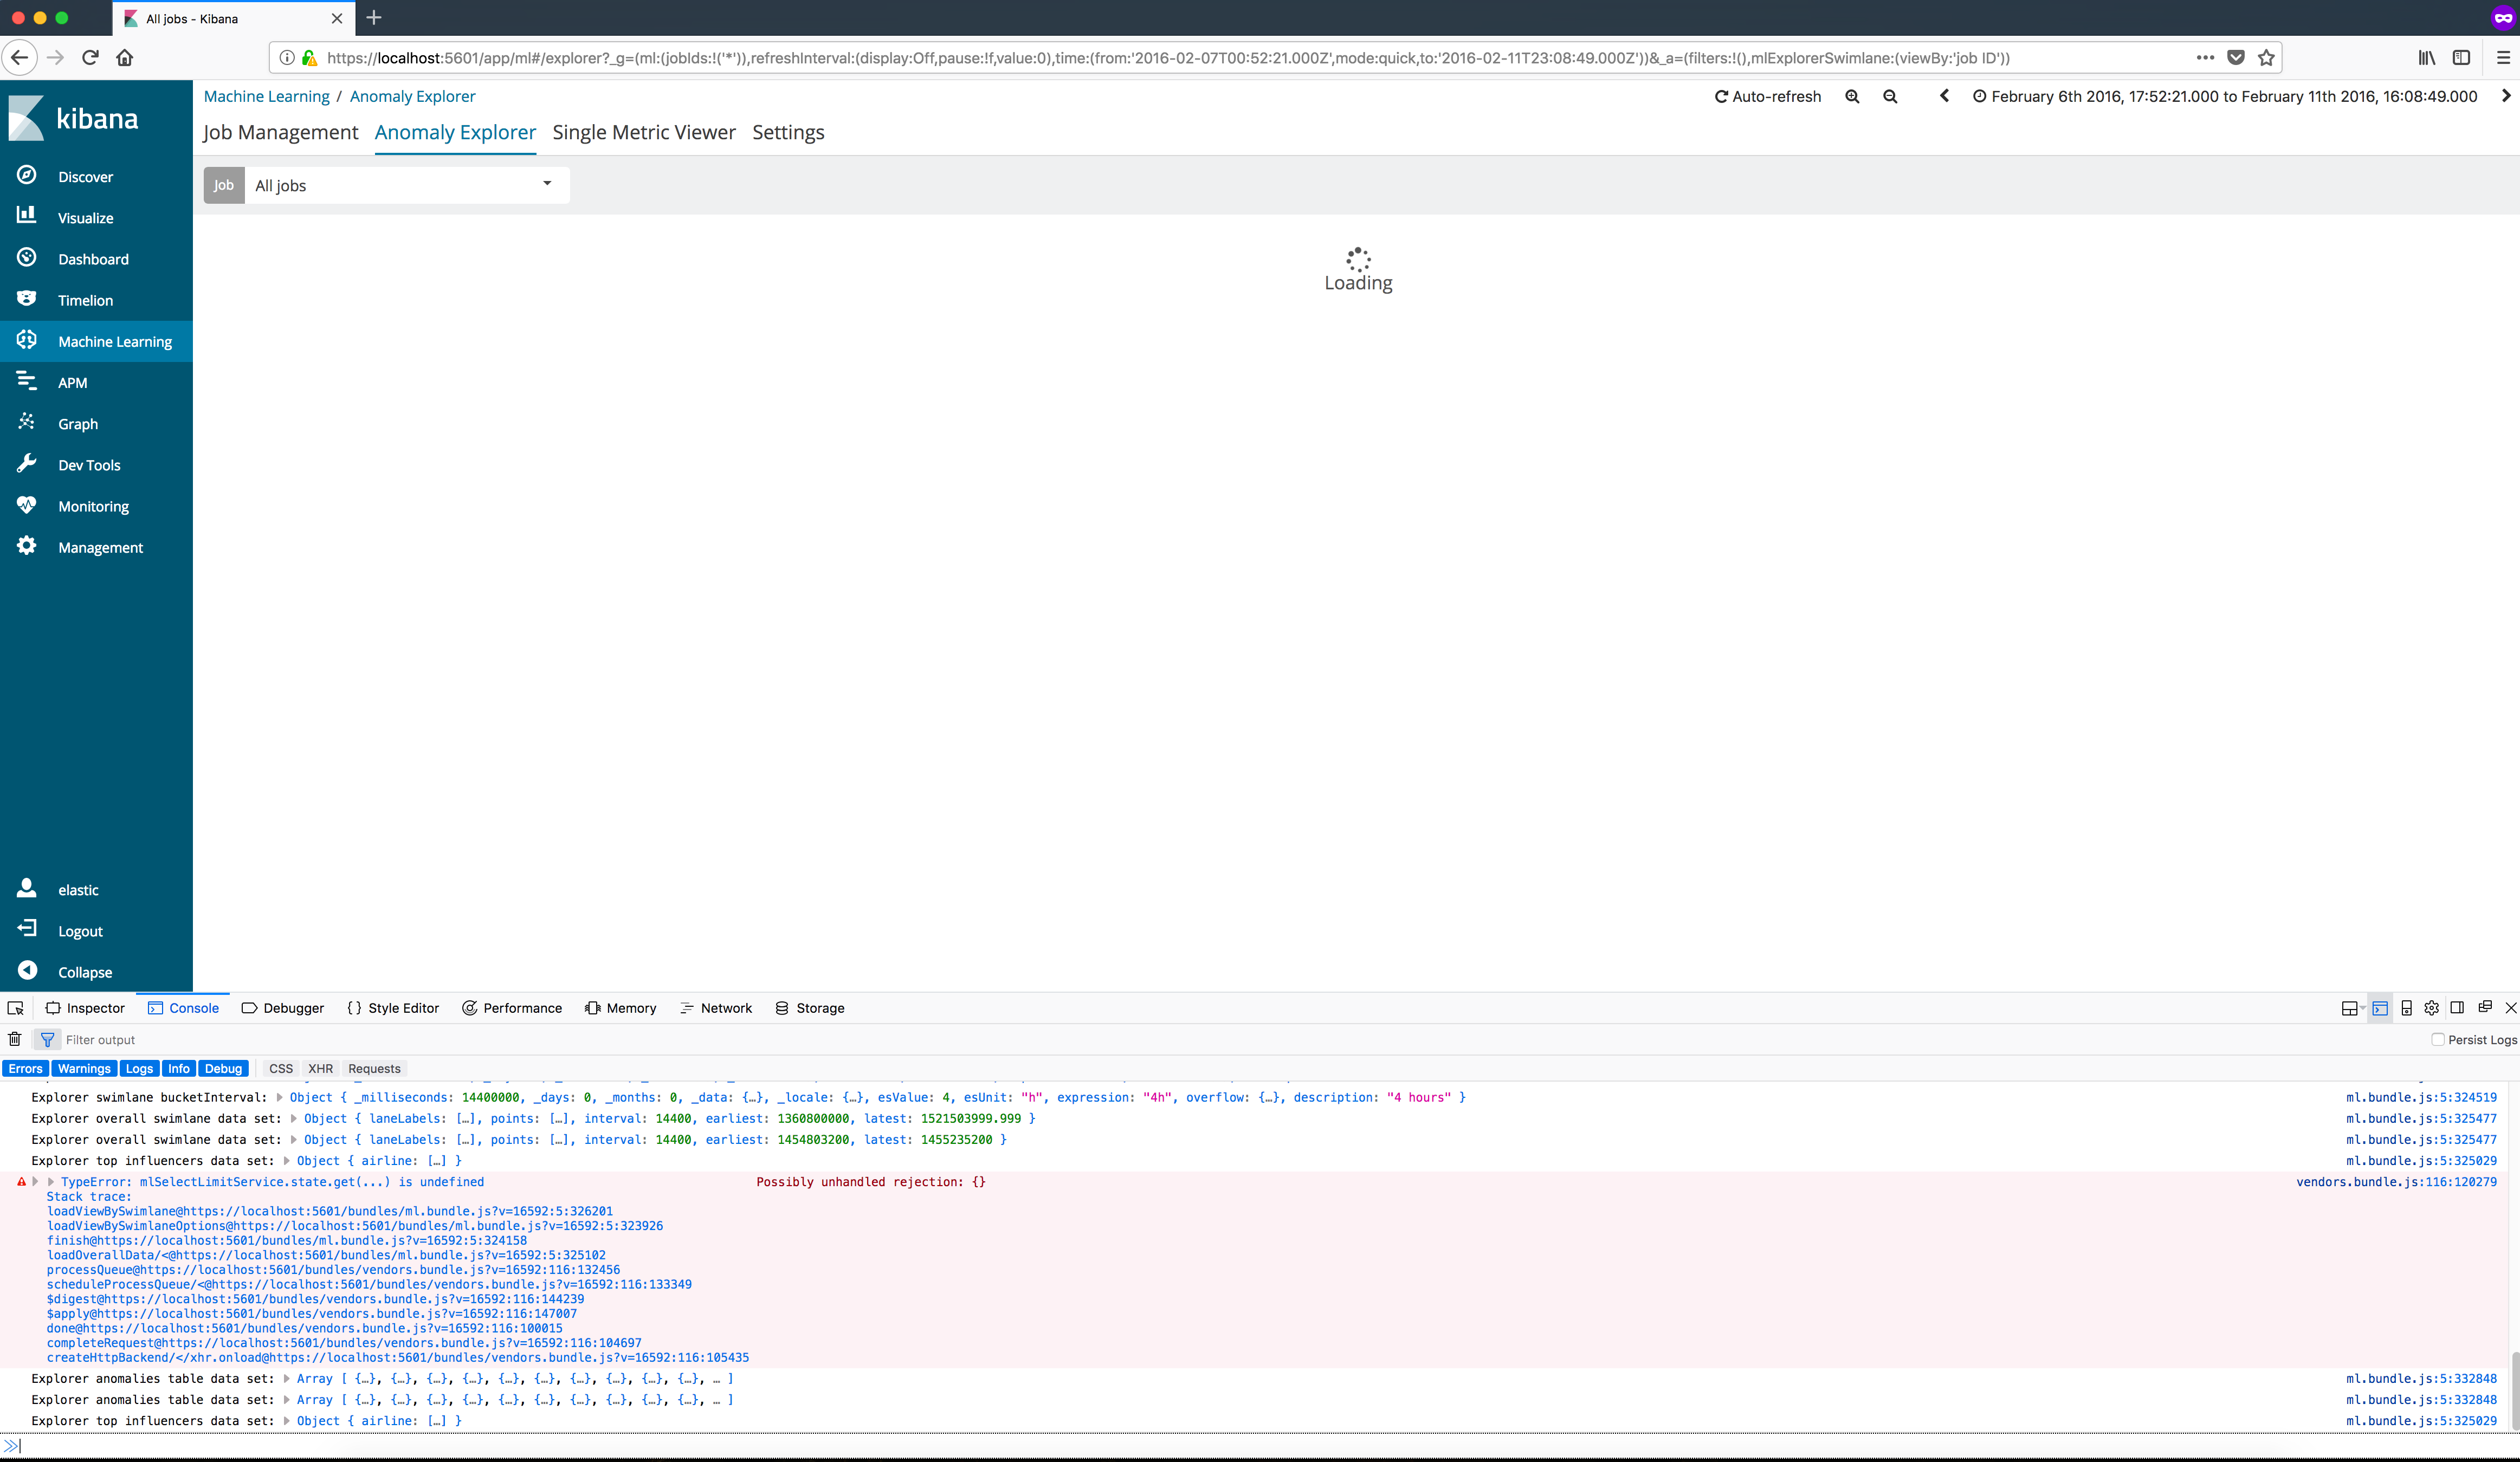Toggle the Errors filter in console
Image resolution: width=2520 pixels, height=1462 pixels.
click(x=25, y=1068)
